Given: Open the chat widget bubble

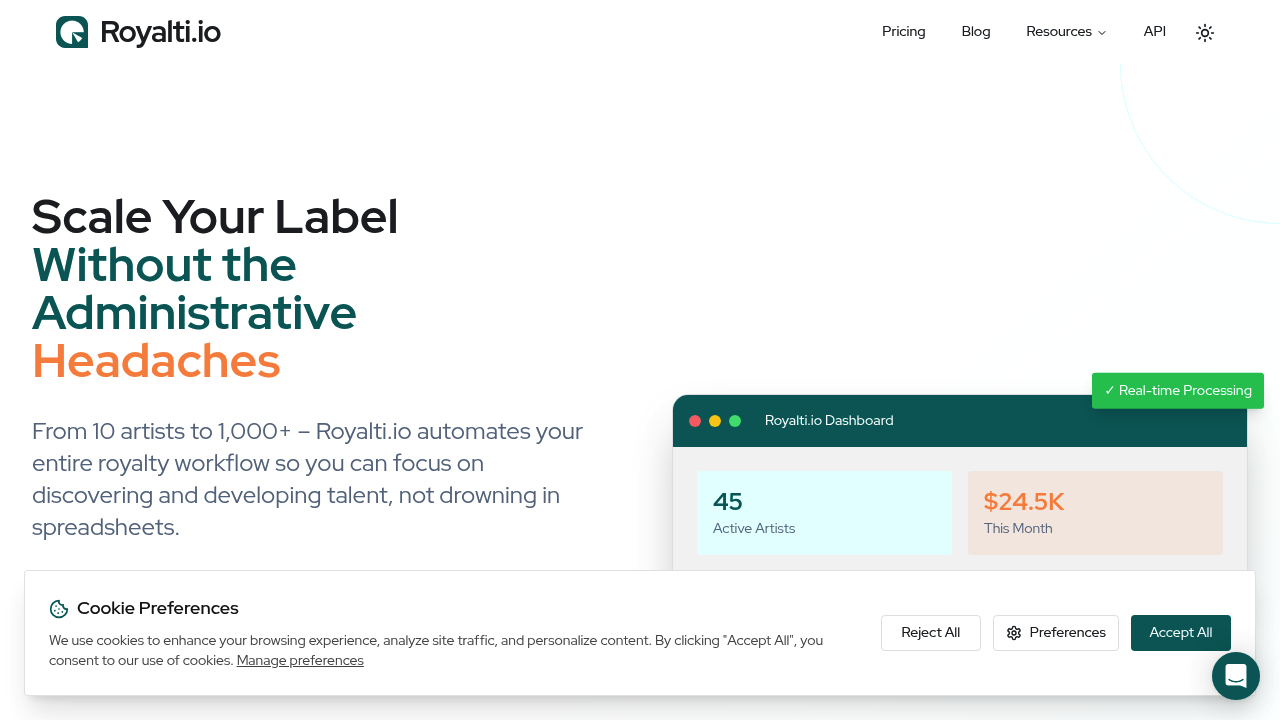Looking at the screenshot, I should coord(1235,676).
